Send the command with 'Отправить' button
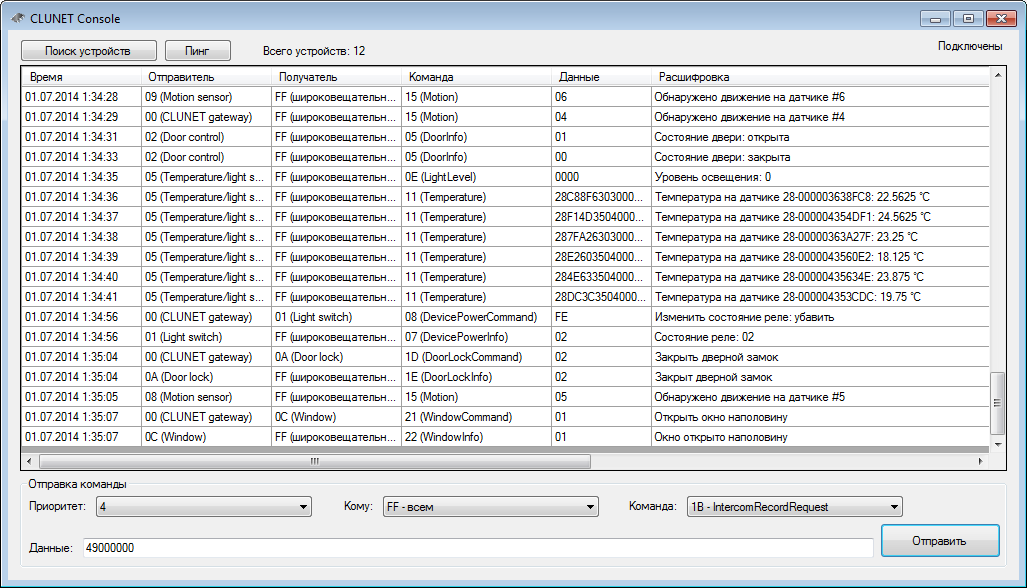 pyautogui.click(x=940, y=541)
